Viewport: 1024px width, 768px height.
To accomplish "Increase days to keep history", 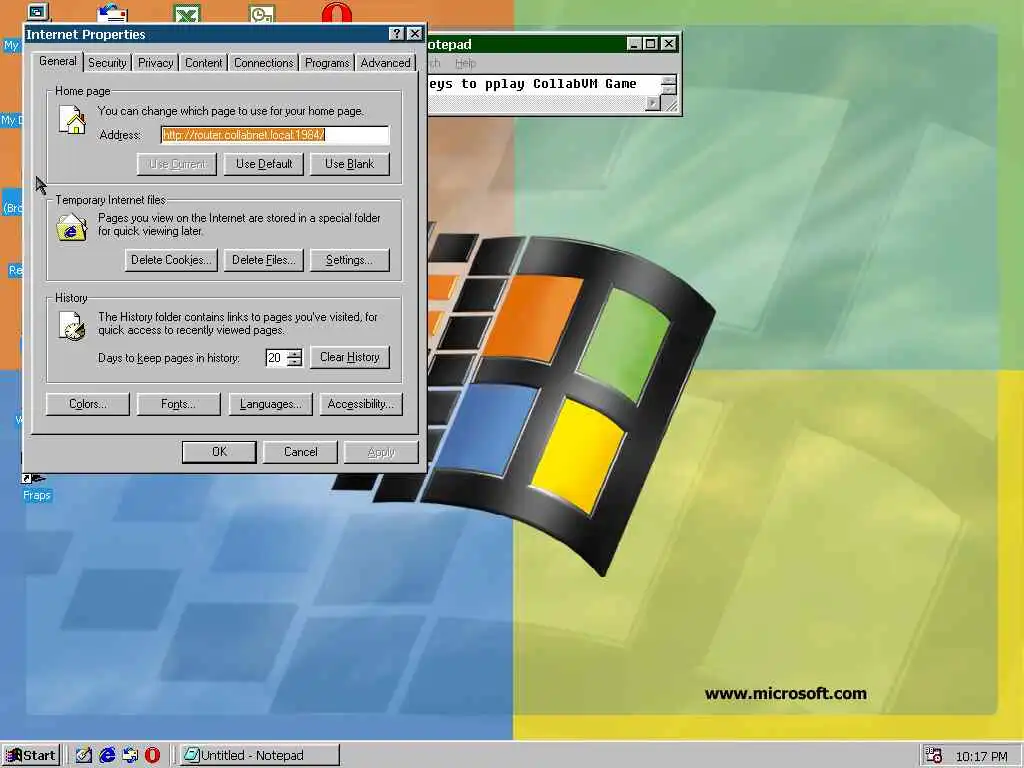I will coord(295,353).
